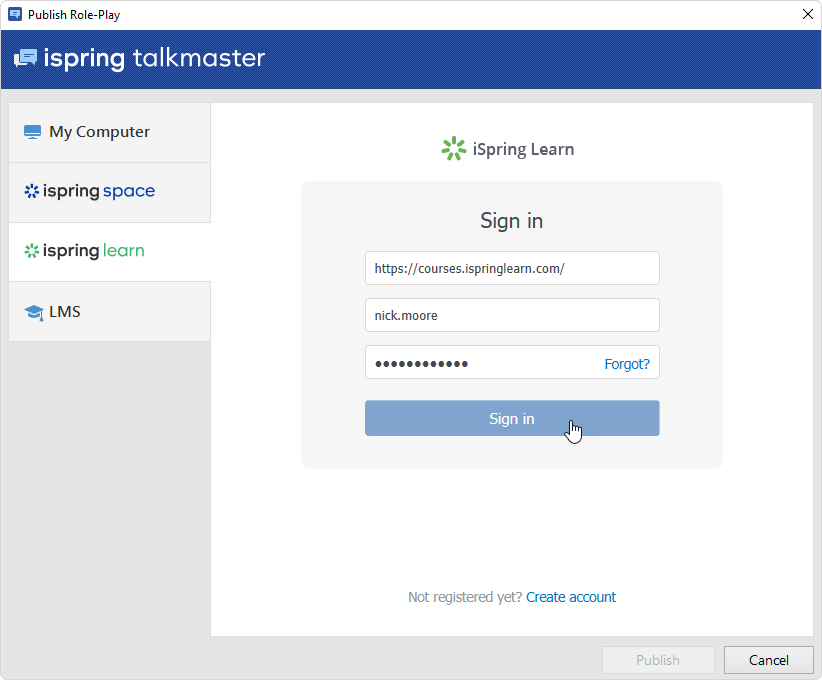
Task: Click the green ispring learn sidebar icon
Action: pos(32,251)
